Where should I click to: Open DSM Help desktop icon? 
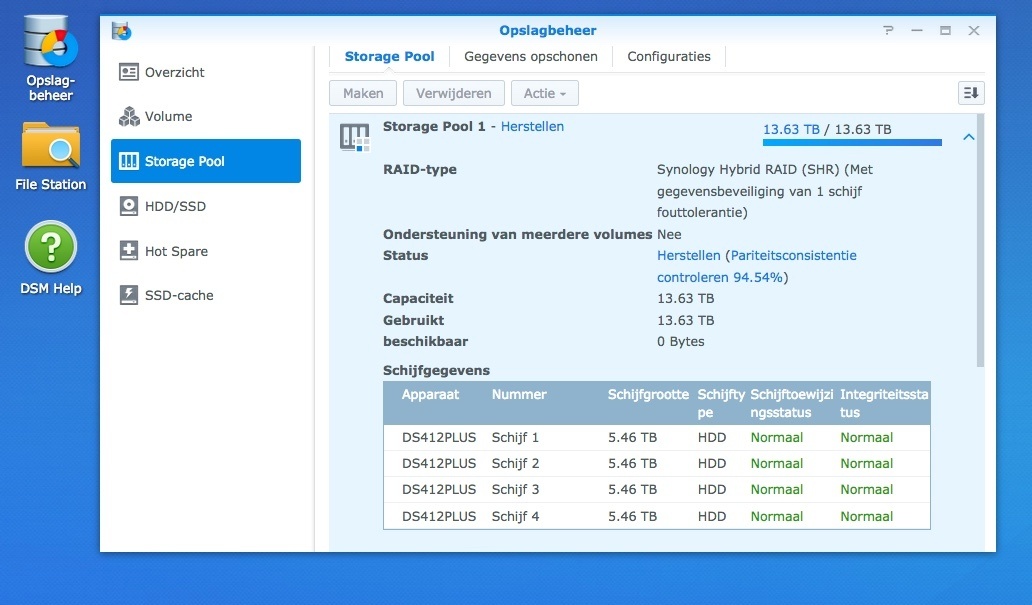point(51,258)
